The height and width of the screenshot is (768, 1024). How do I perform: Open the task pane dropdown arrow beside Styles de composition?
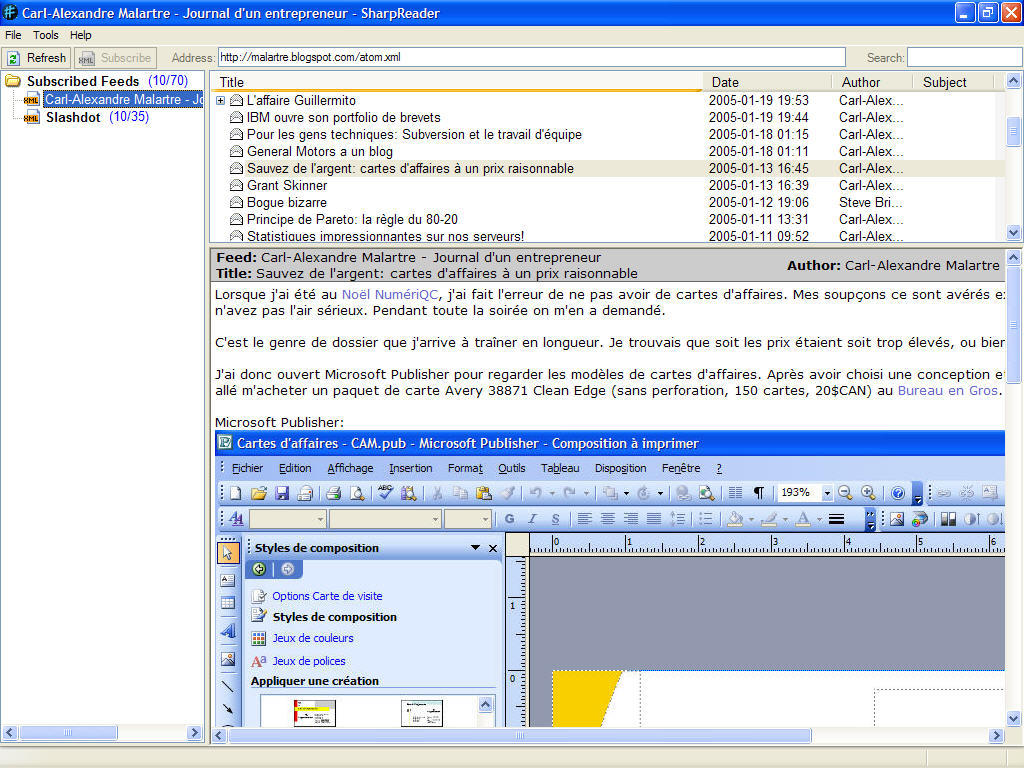click(475, 548)
